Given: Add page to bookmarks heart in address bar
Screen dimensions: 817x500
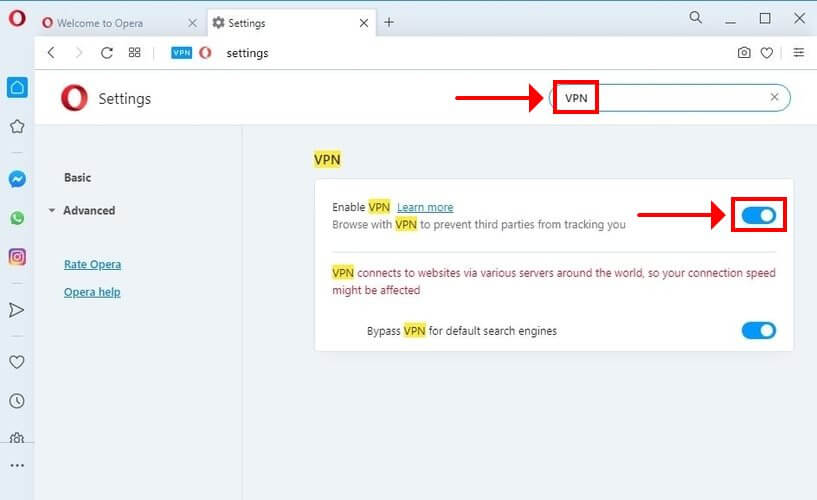Looking at the screenshot, I should pyautogui.click(x=766, y=53).
